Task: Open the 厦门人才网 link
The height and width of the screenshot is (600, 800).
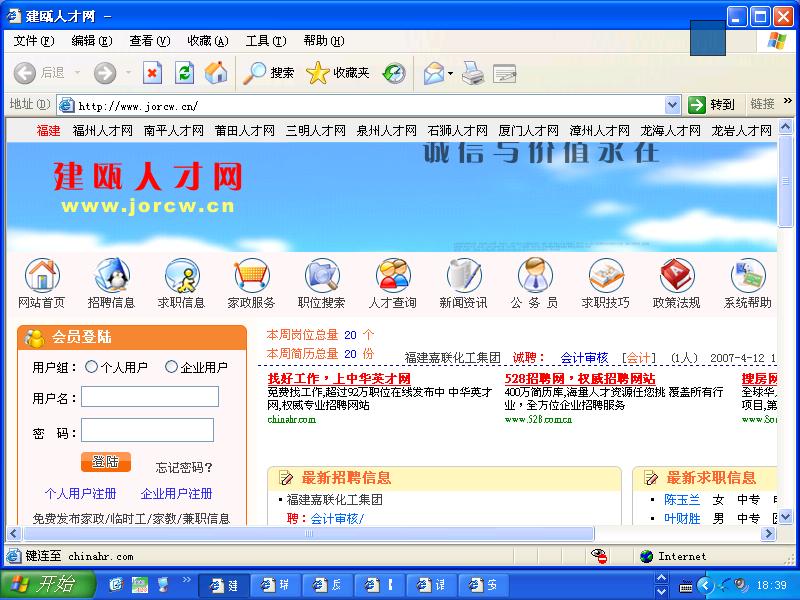Action: 528,131
